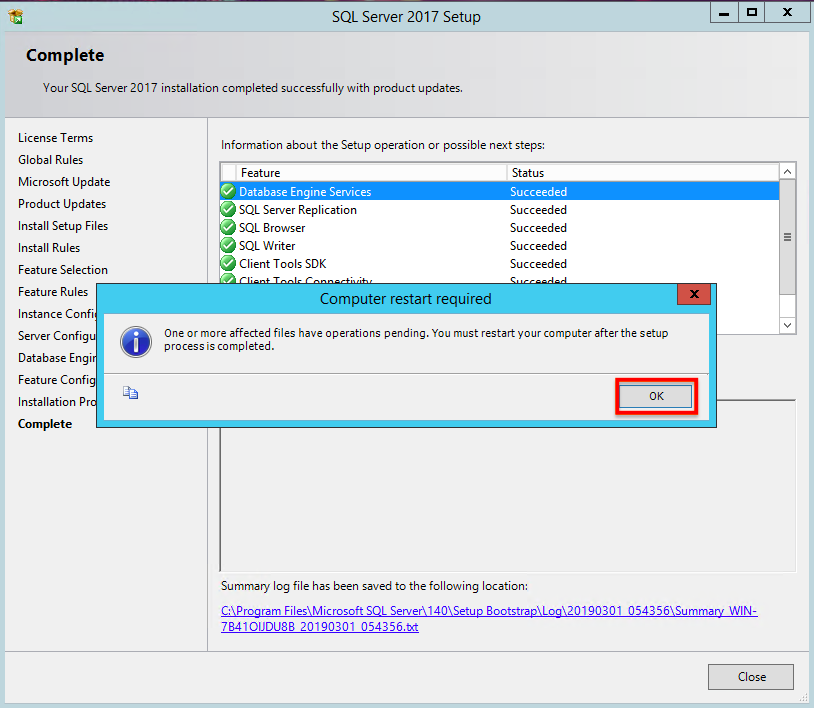Screen dimensions: 814x708
Task: Click the blue information icon in dialog
Action: 136,342
